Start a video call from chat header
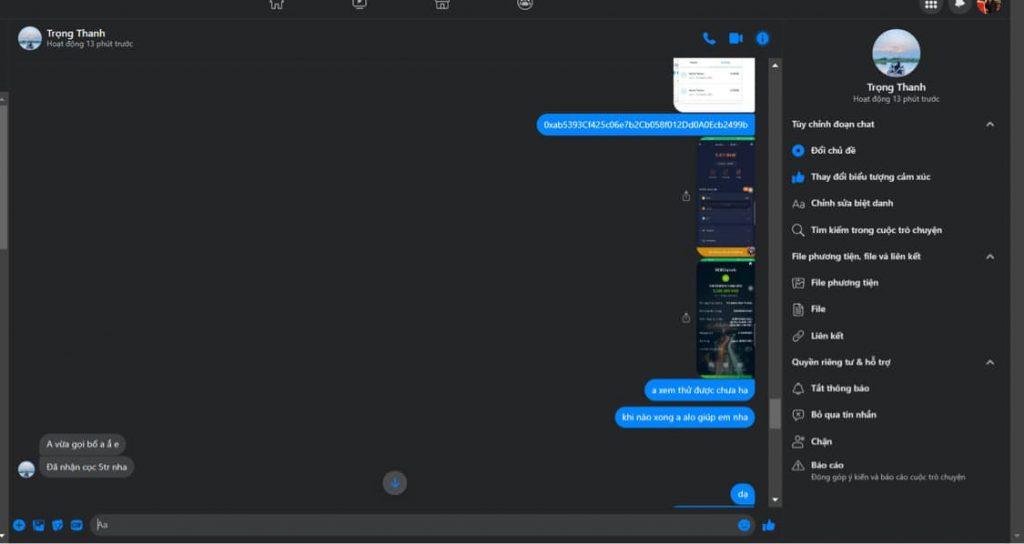 click(736, 39)
